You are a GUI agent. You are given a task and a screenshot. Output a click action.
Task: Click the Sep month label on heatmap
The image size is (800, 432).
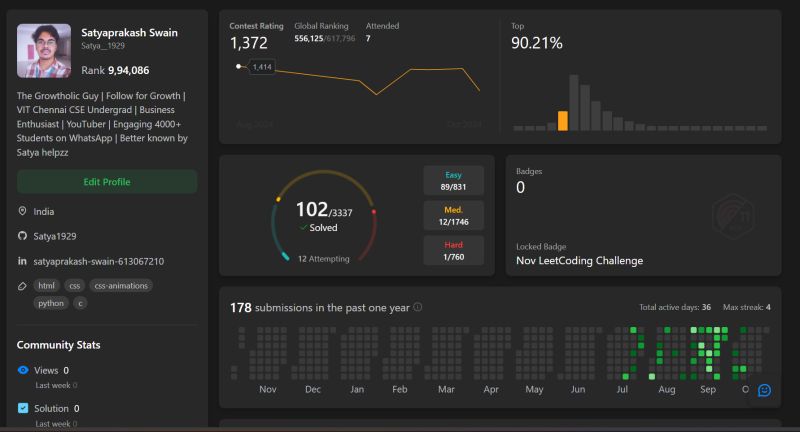(708, 389)
